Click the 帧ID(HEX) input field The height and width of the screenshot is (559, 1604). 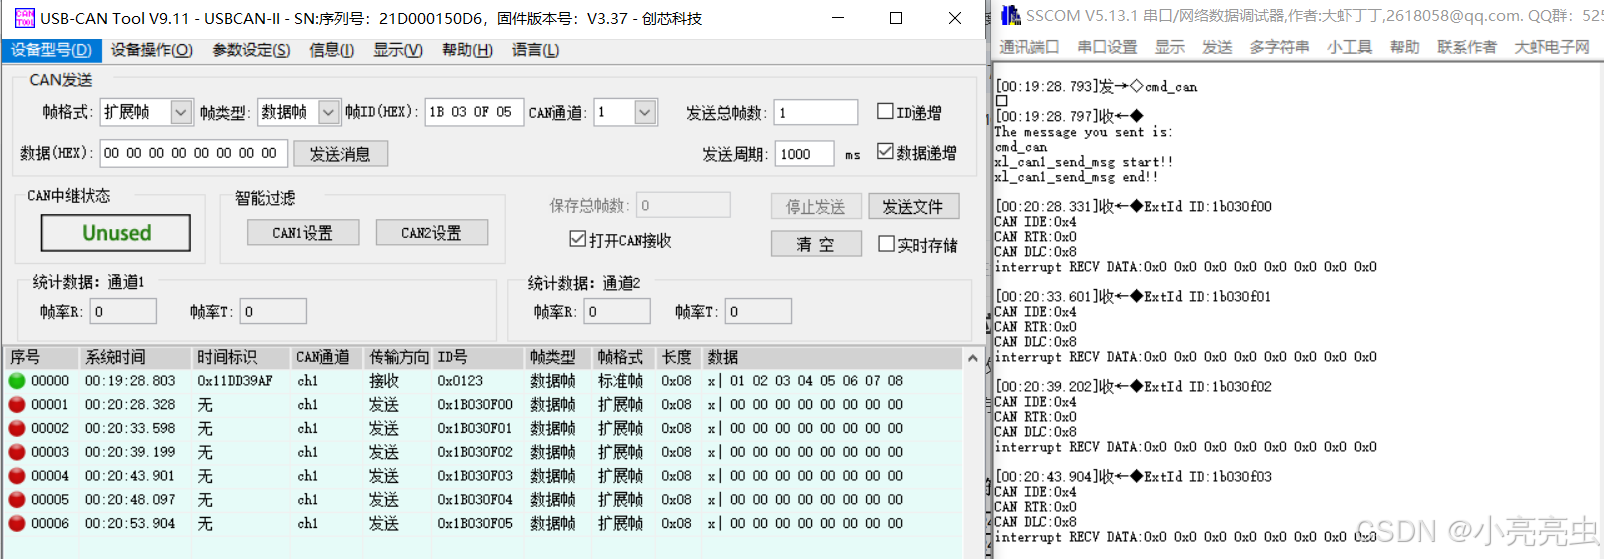(473, 112)
